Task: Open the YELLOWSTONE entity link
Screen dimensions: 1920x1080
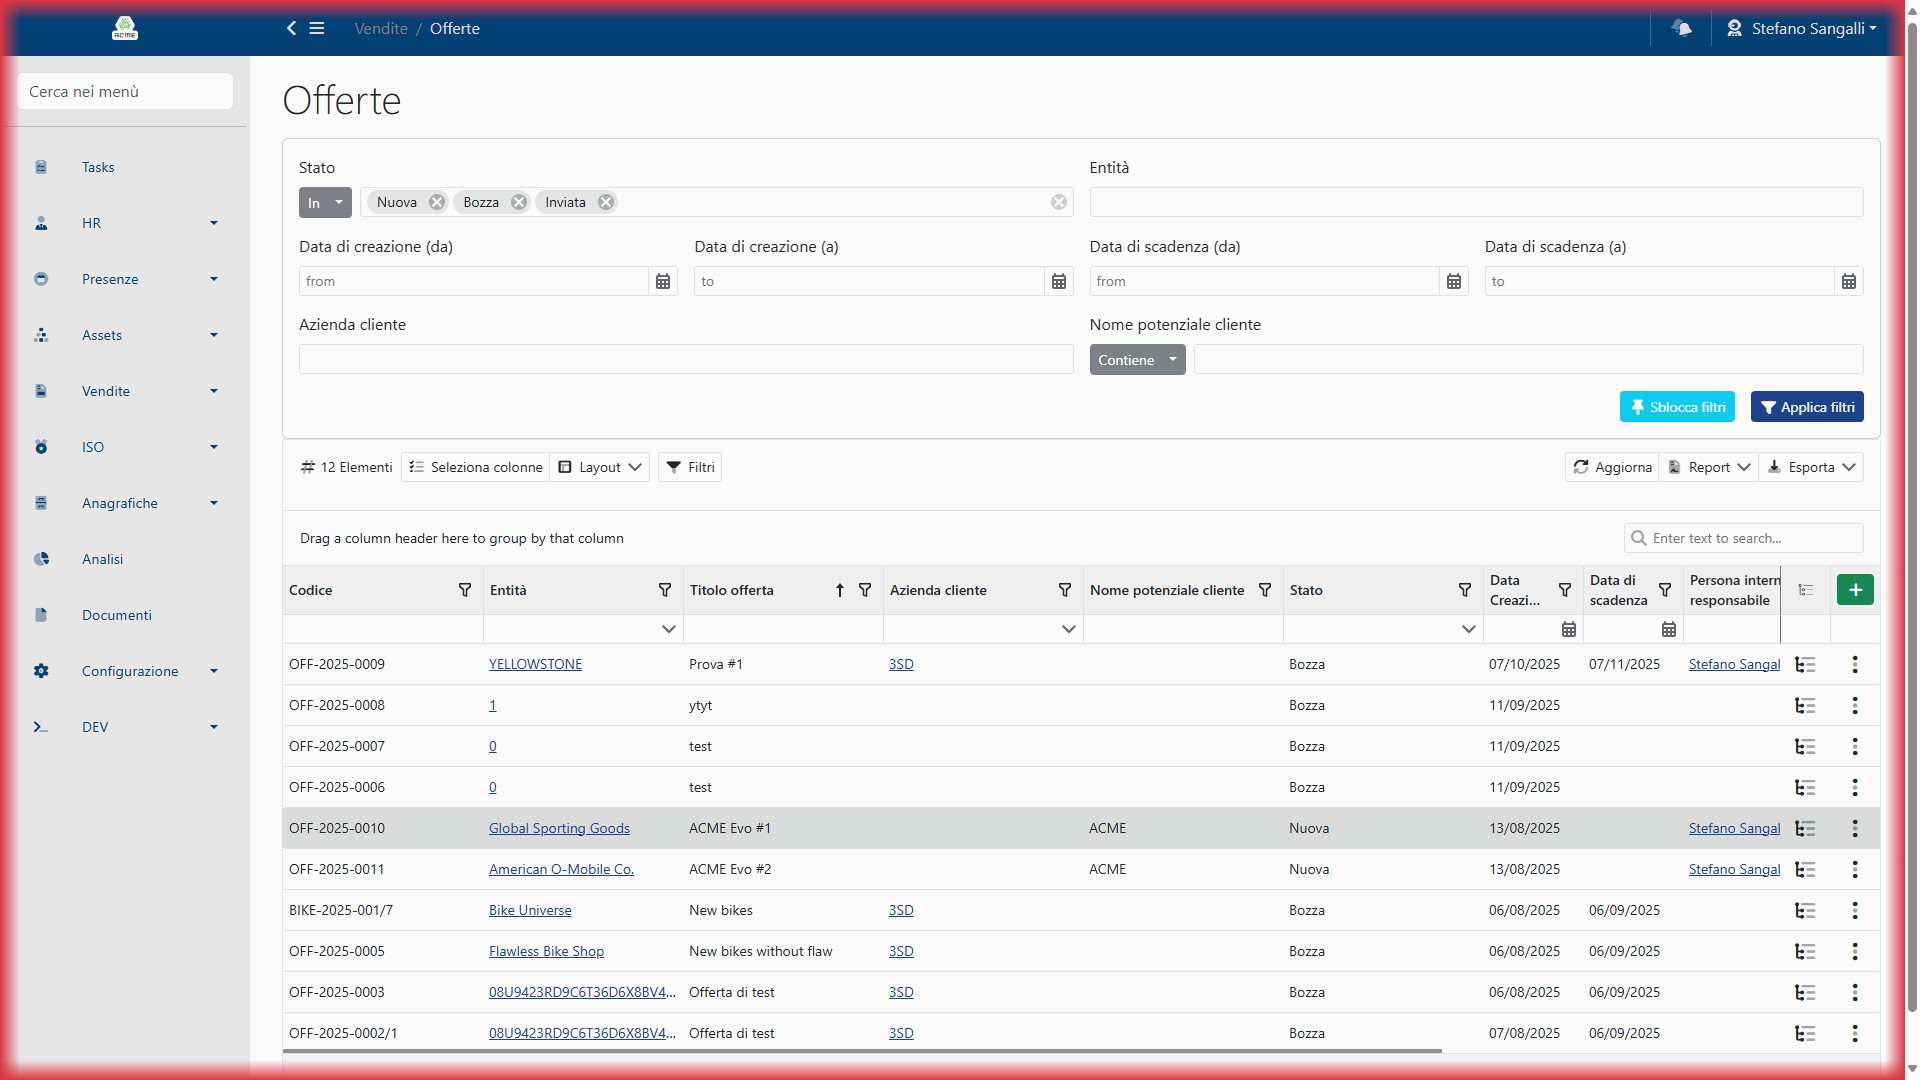Action: point(535,665)
